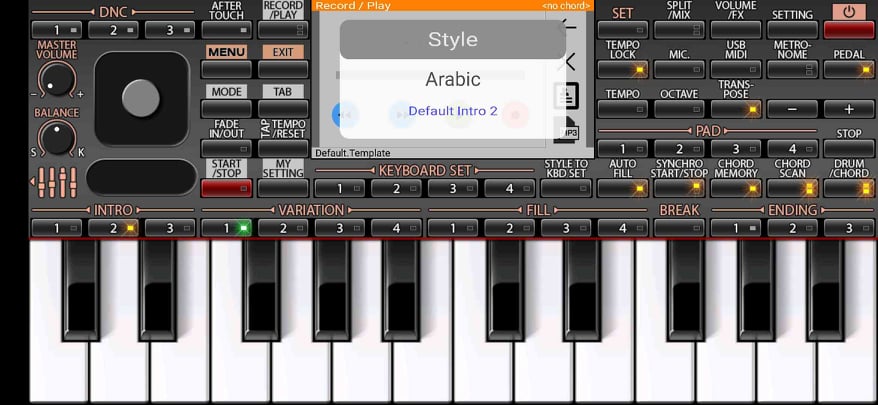
Task: Select Keyboard Set 2
Action: click(396, 188)
